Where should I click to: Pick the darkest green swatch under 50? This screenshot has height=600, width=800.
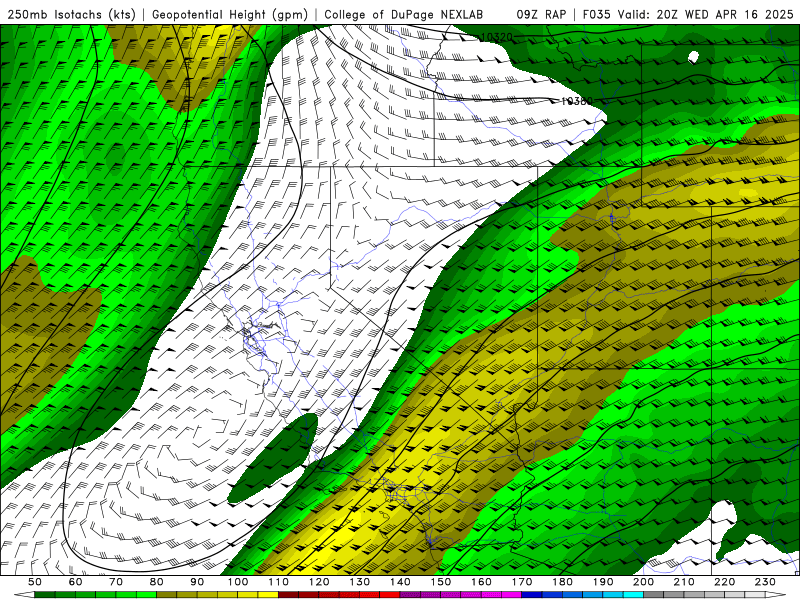[45, 595]
